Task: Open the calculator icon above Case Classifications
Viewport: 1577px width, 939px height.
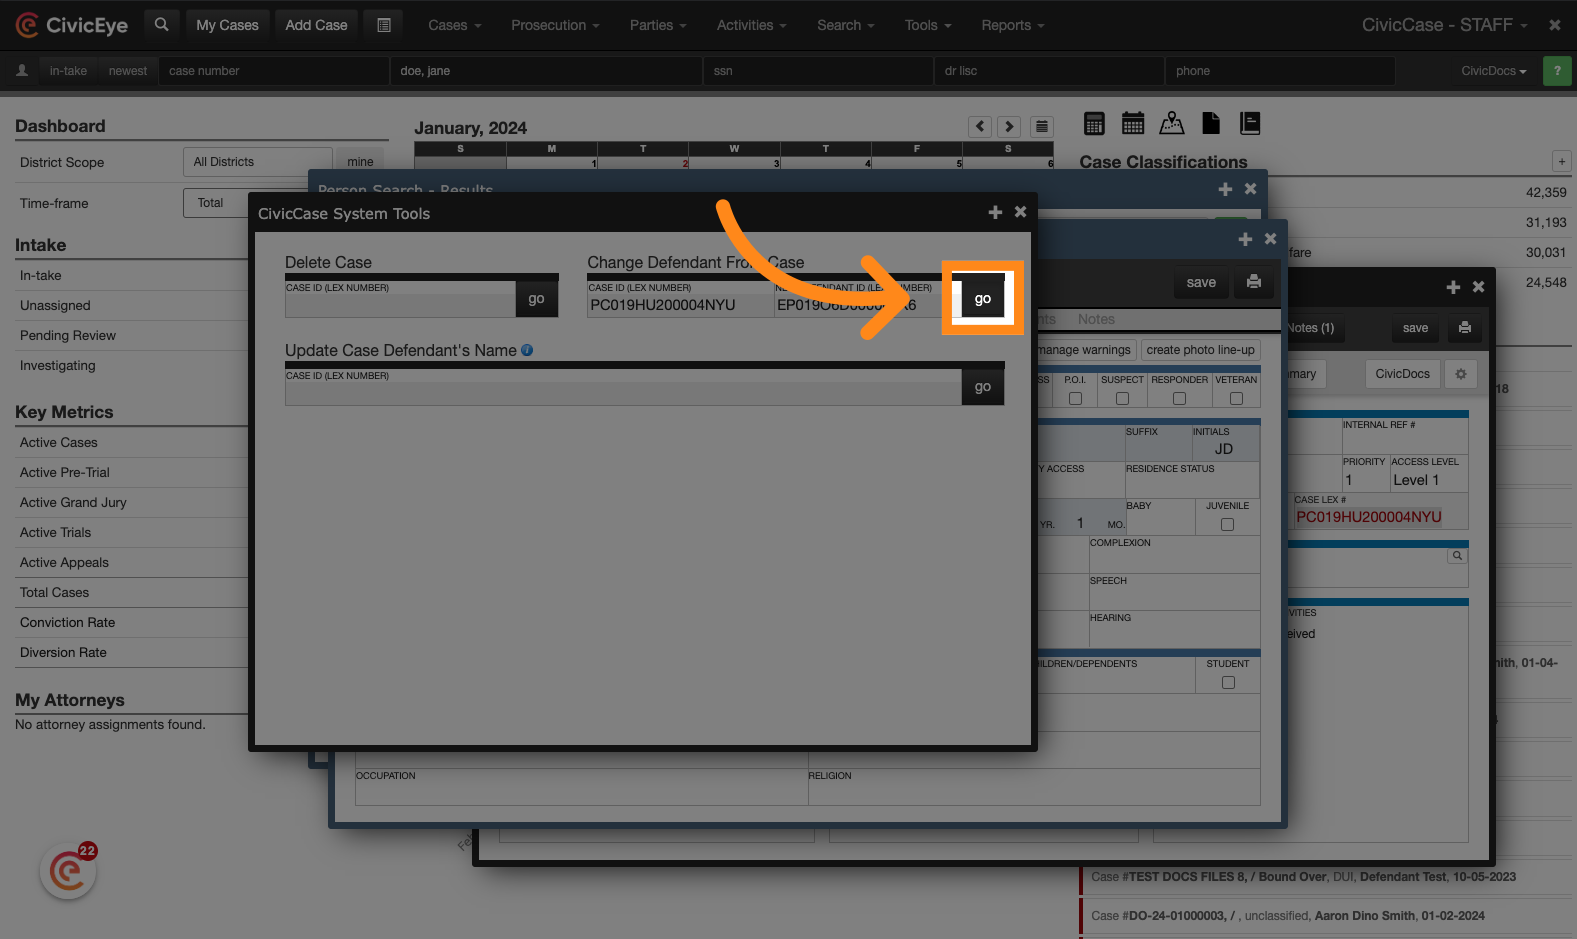Action: click(x=1095, y=123)
